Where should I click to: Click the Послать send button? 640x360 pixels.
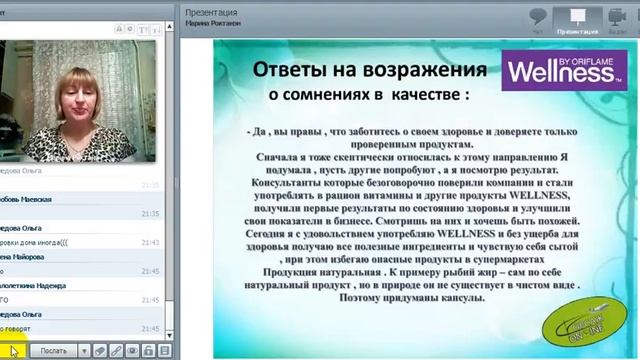tap(53, 351)
